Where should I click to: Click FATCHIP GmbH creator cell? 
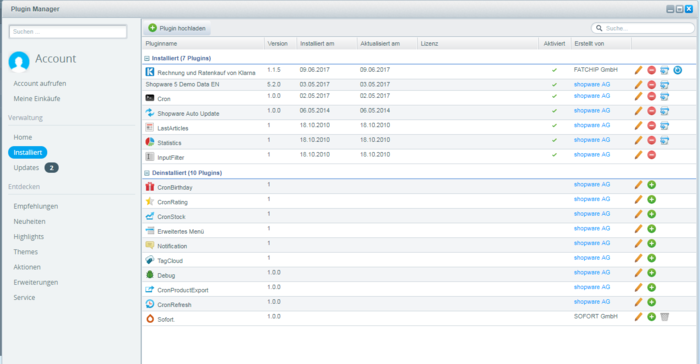596,70
